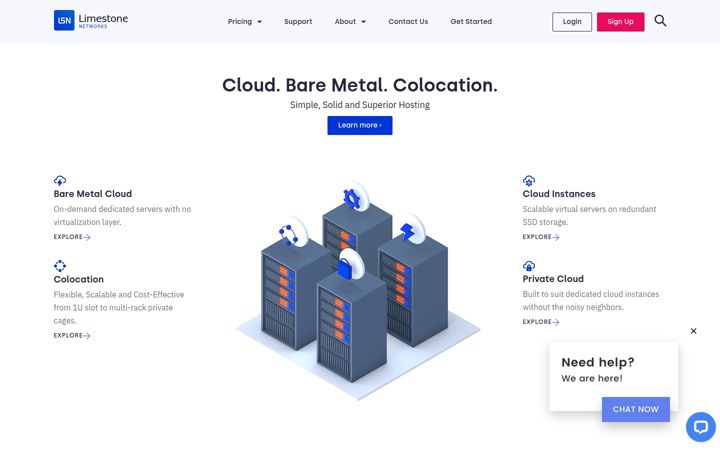720x450 pixels.
Task: Click the Cloud Instances gear-cloud icon
Action: [x=529, y=180]
